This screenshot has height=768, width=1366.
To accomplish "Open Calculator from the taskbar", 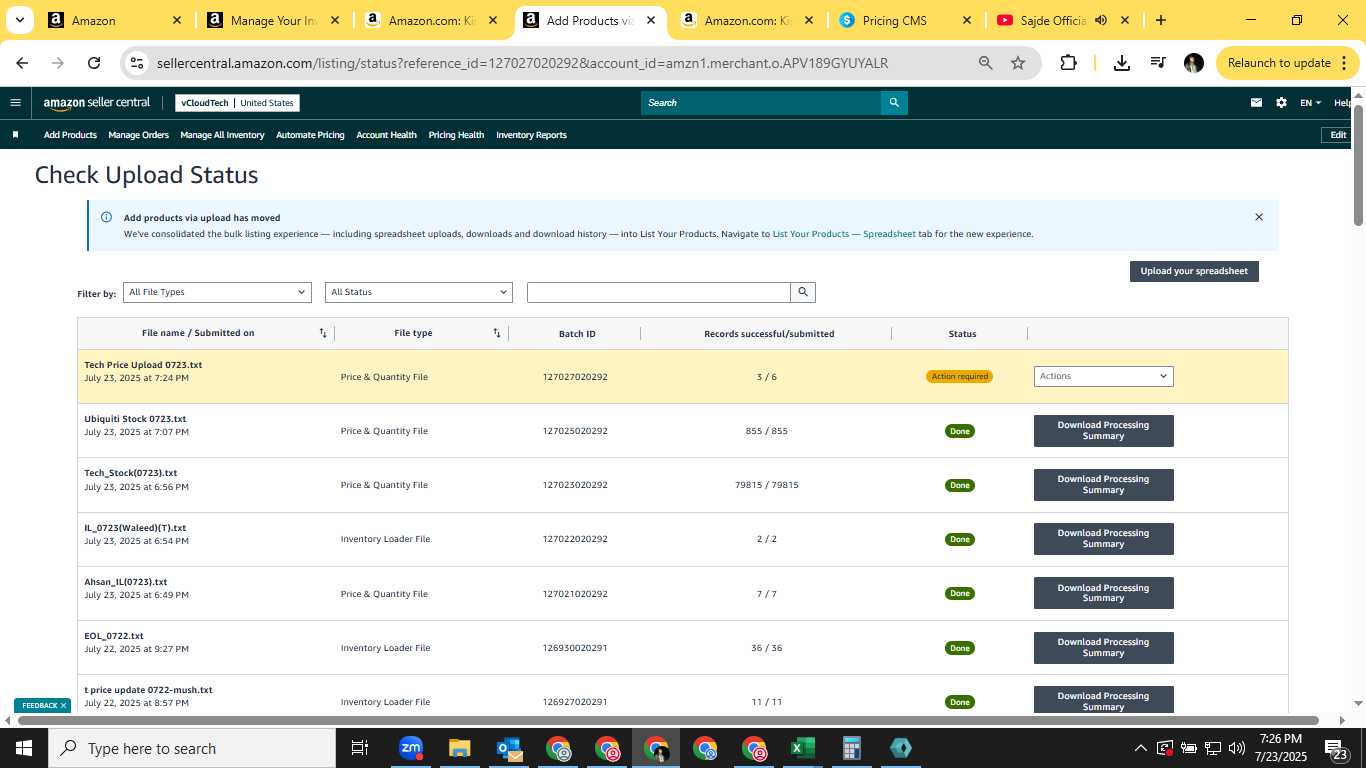I will (x=852, y=748).
